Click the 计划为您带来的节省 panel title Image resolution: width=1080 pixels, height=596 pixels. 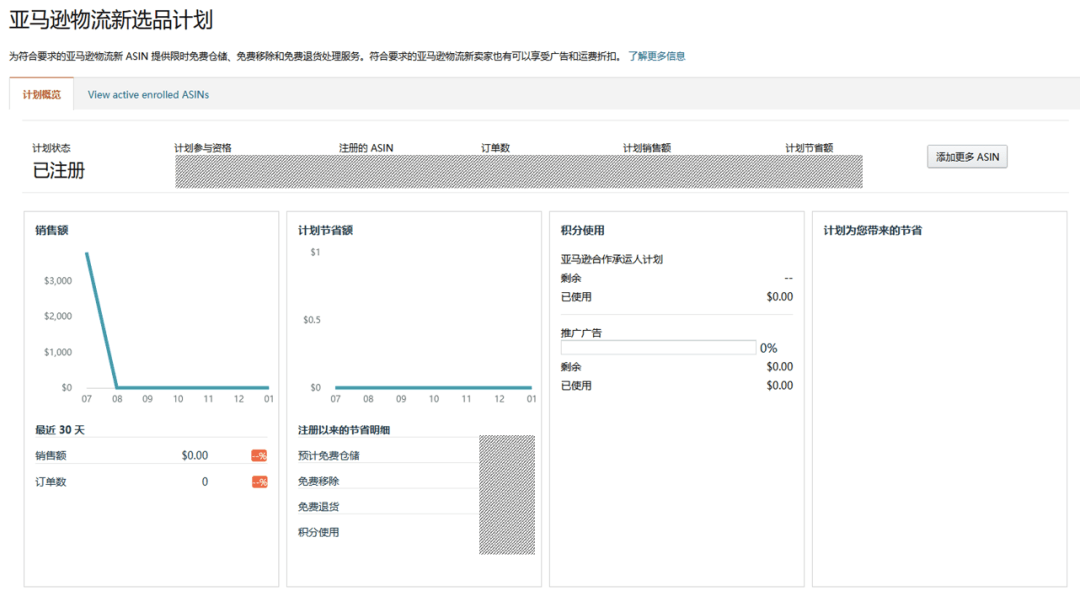coord(872,231)
